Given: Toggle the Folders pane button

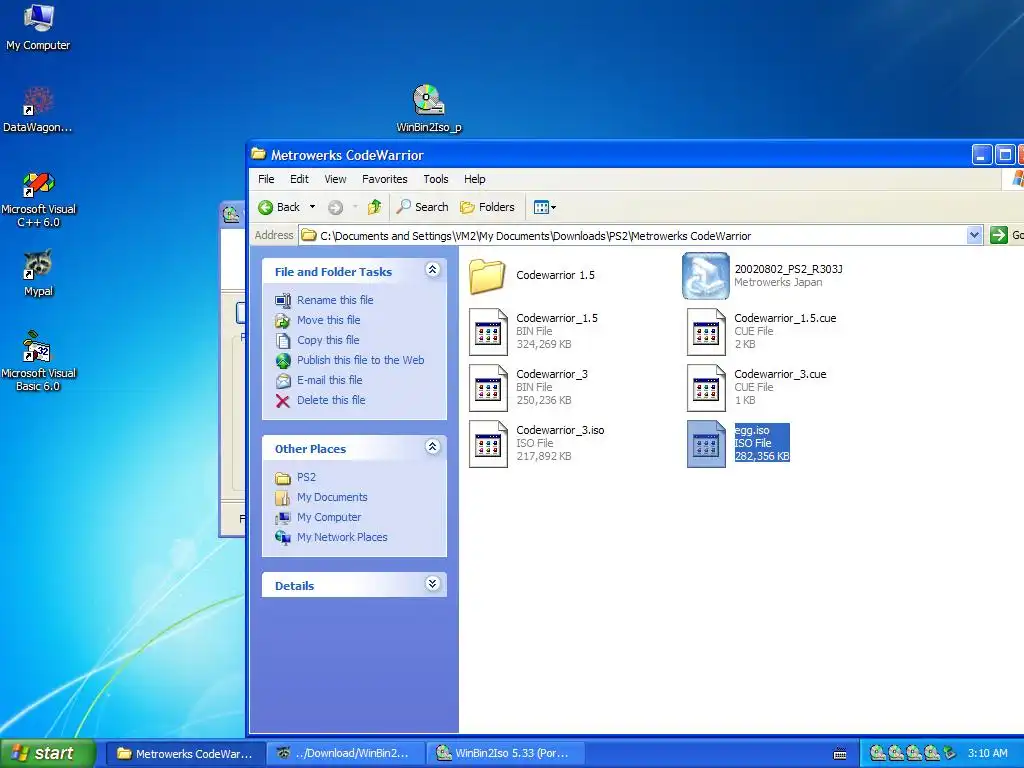Looking at the screenshot, I should (x=487, y=207).
